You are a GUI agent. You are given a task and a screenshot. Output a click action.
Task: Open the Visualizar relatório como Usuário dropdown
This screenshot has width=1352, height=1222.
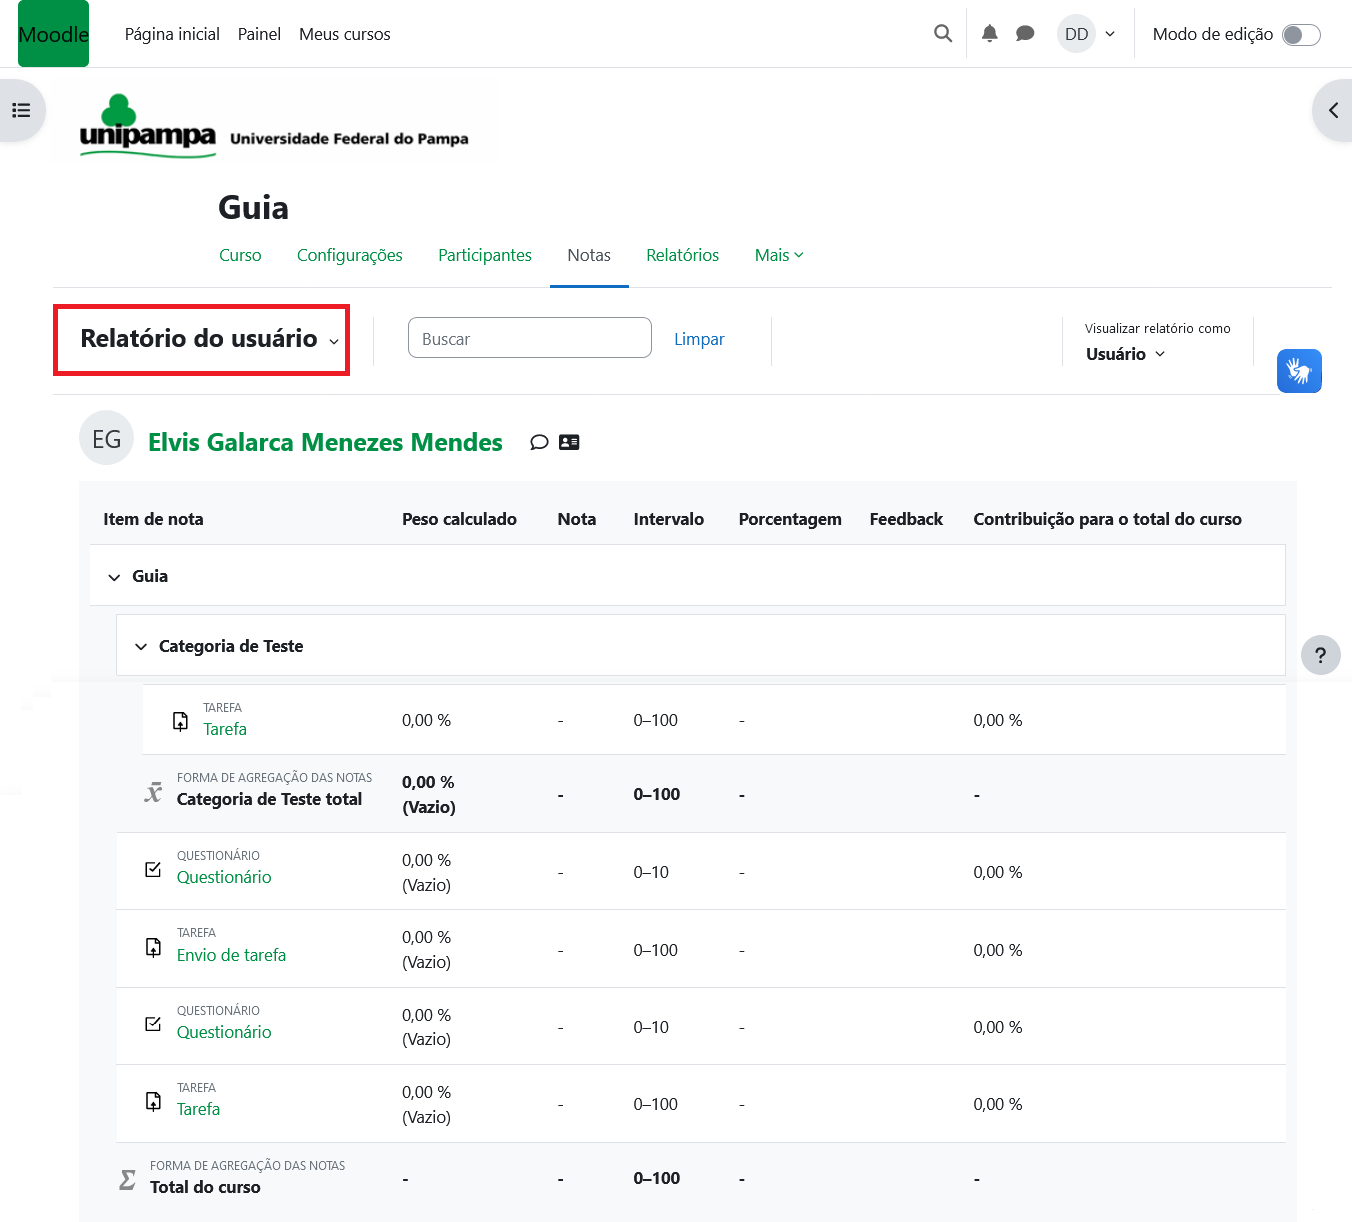[x=1125, y=354]
